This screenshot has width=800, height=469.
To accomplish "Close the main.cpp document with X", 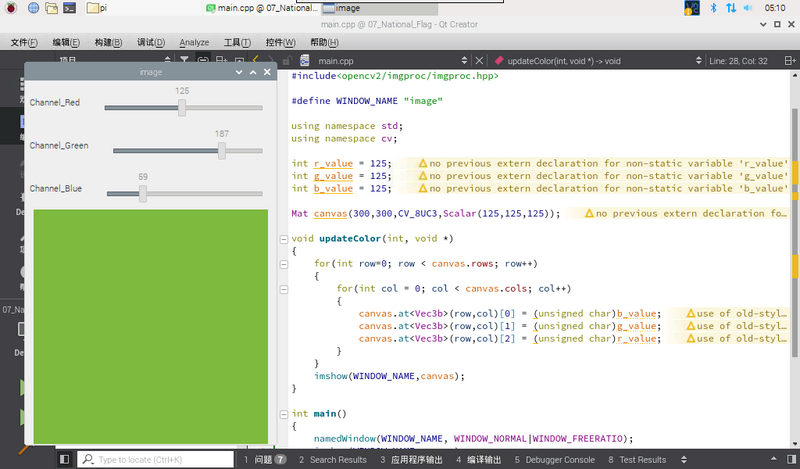I will tap(479, 61).
